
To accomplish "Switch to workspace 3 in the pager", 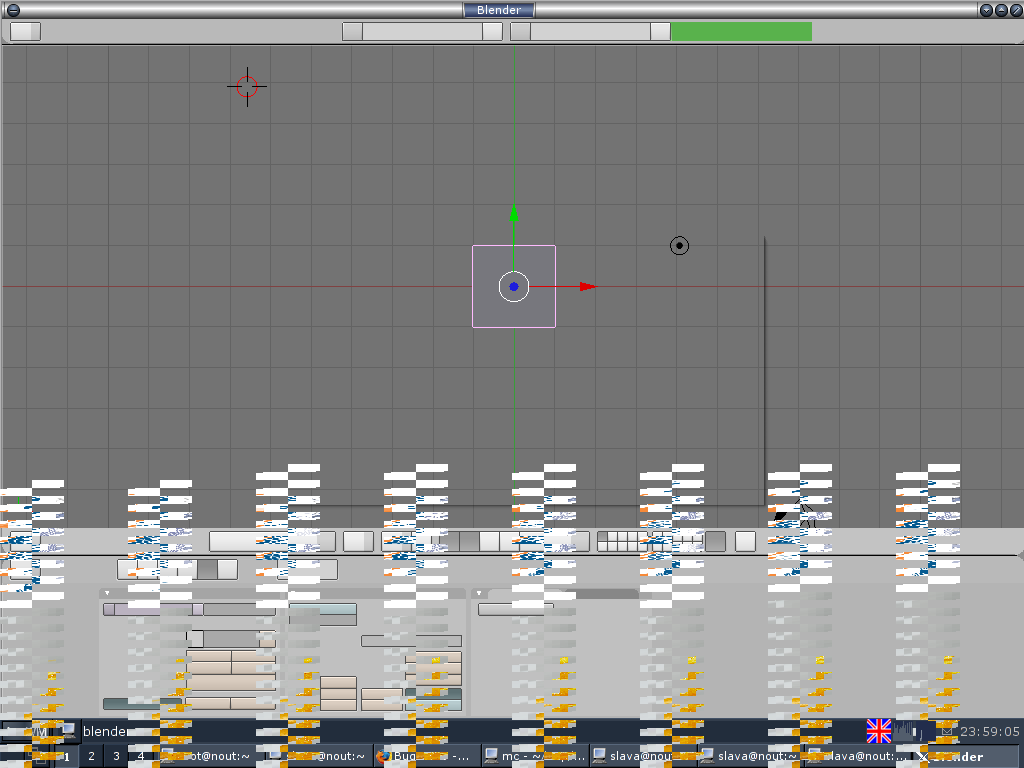I will (116, 756).
